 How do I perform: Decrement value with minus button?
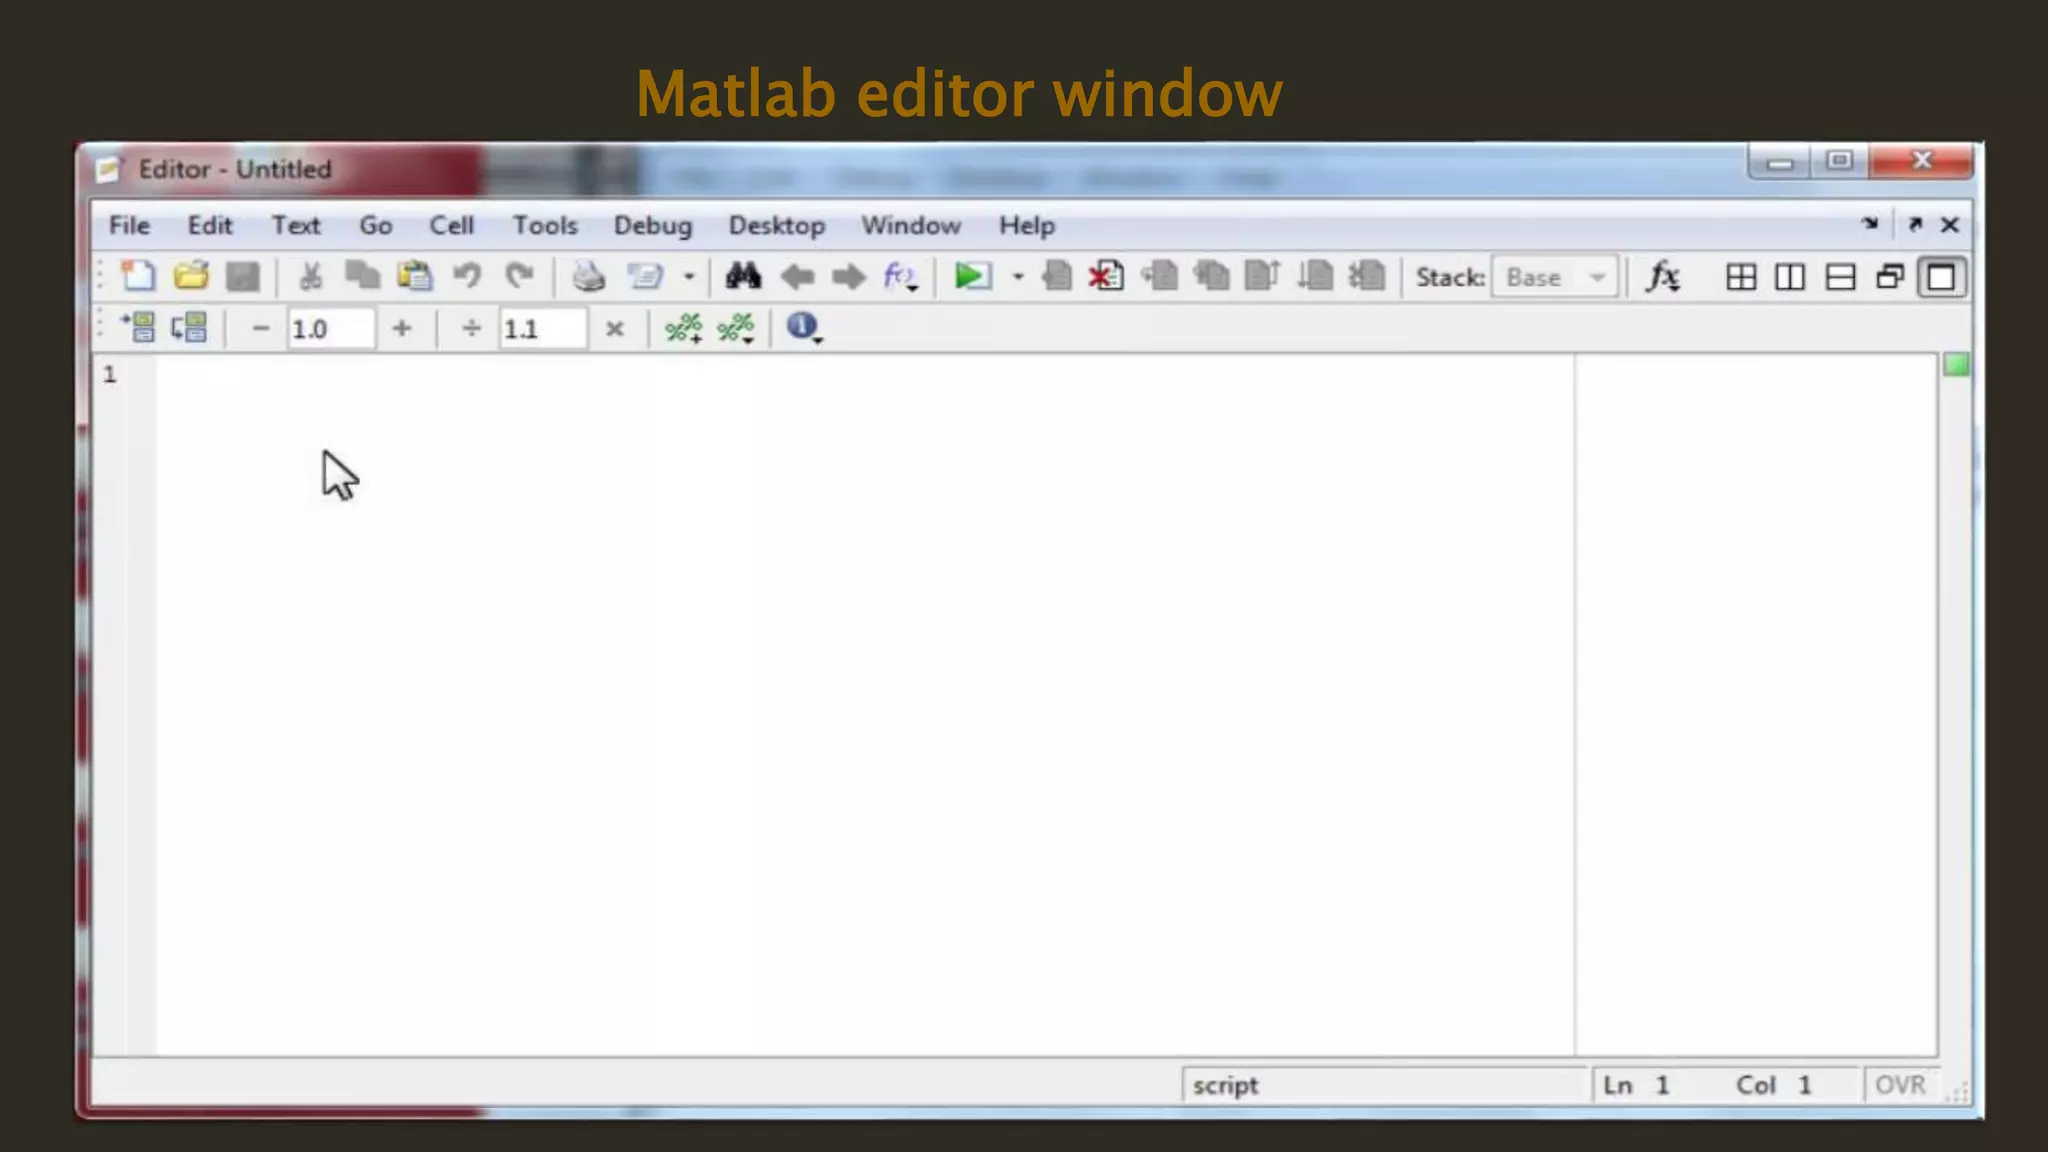point(260,328)
